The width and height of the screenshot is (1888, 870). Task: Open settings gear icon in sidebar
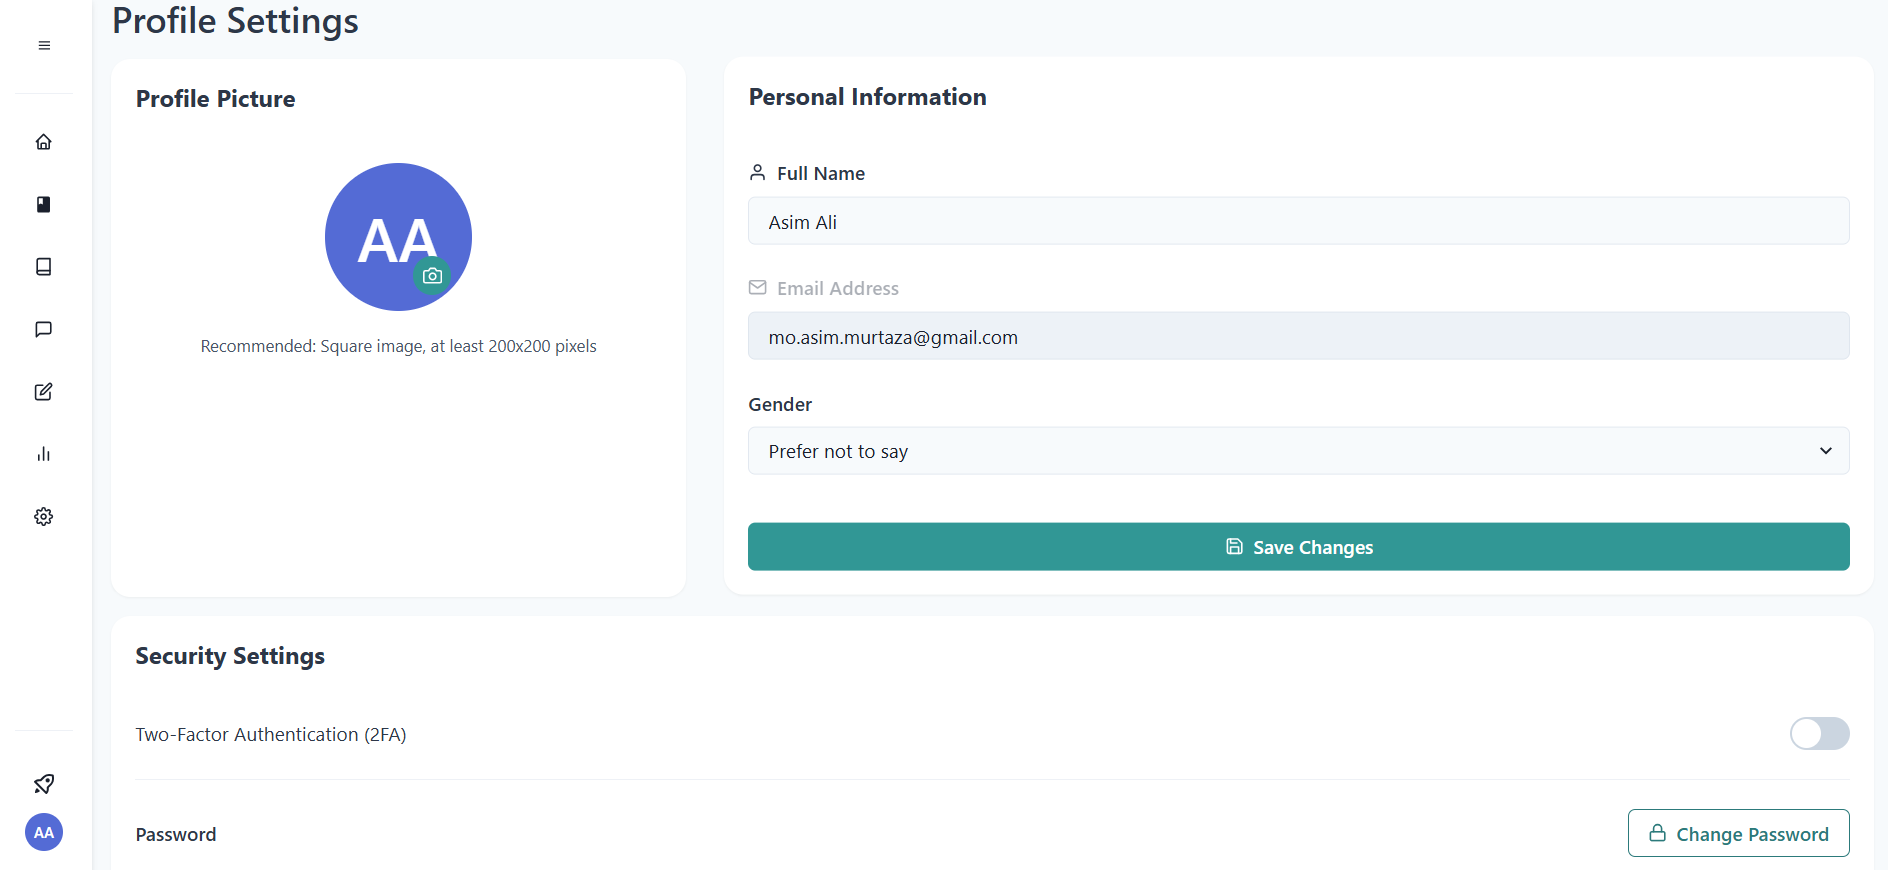tap(44, 517)
